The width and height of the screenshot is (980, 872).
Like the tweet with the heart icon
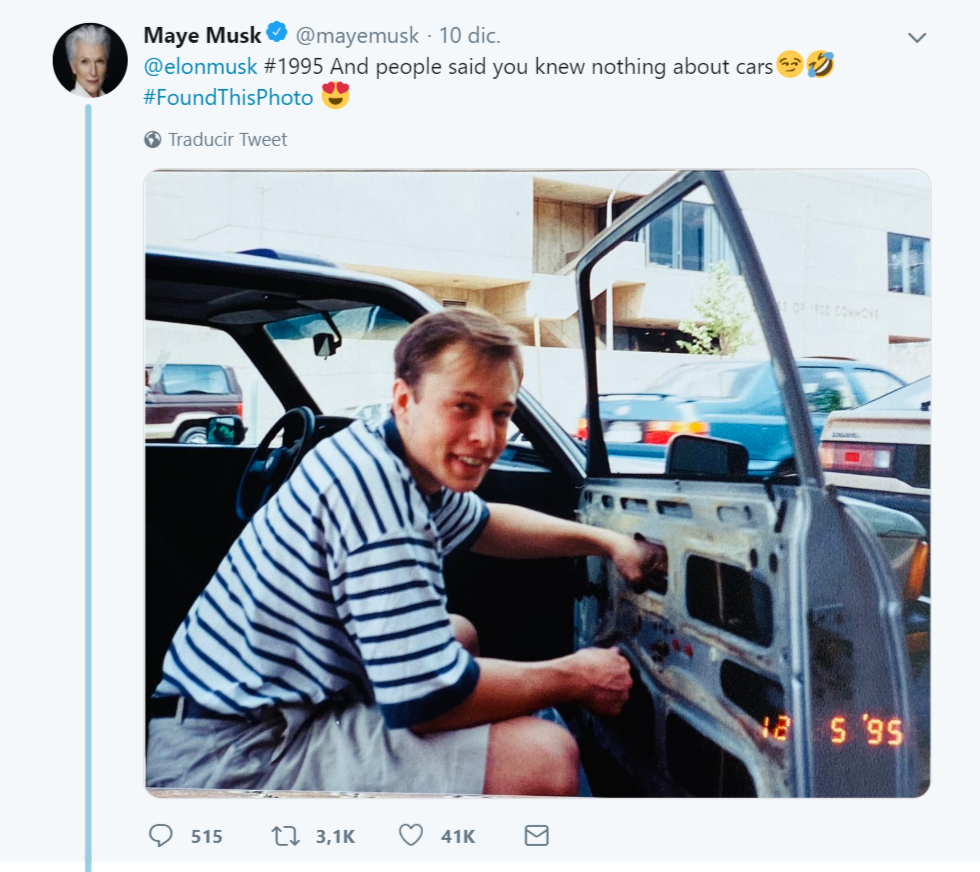[x=411, y=835]
